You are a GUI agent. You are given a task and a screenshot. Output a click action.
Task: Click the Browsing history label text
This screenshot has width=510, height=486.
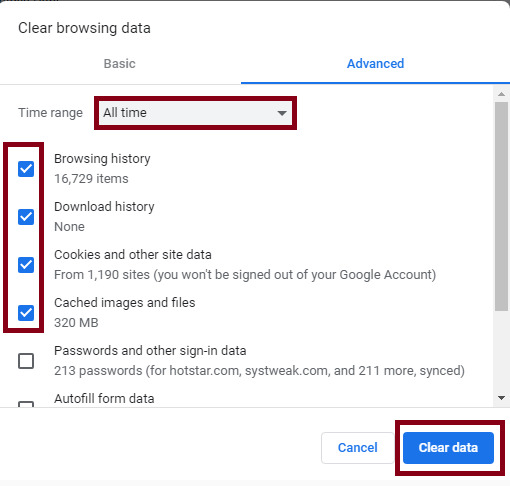click(x=102, y=159)
